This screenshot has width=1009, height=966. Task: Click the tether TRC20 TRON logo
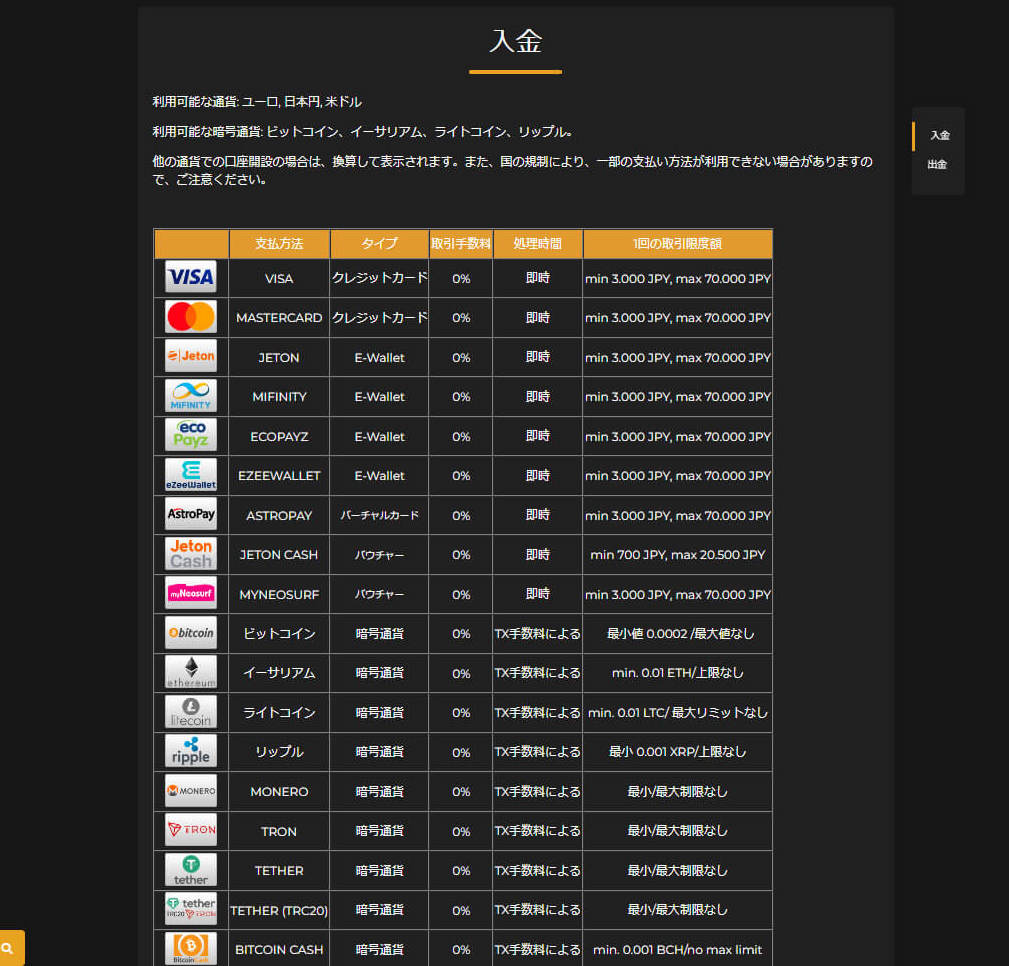[190, 909]
